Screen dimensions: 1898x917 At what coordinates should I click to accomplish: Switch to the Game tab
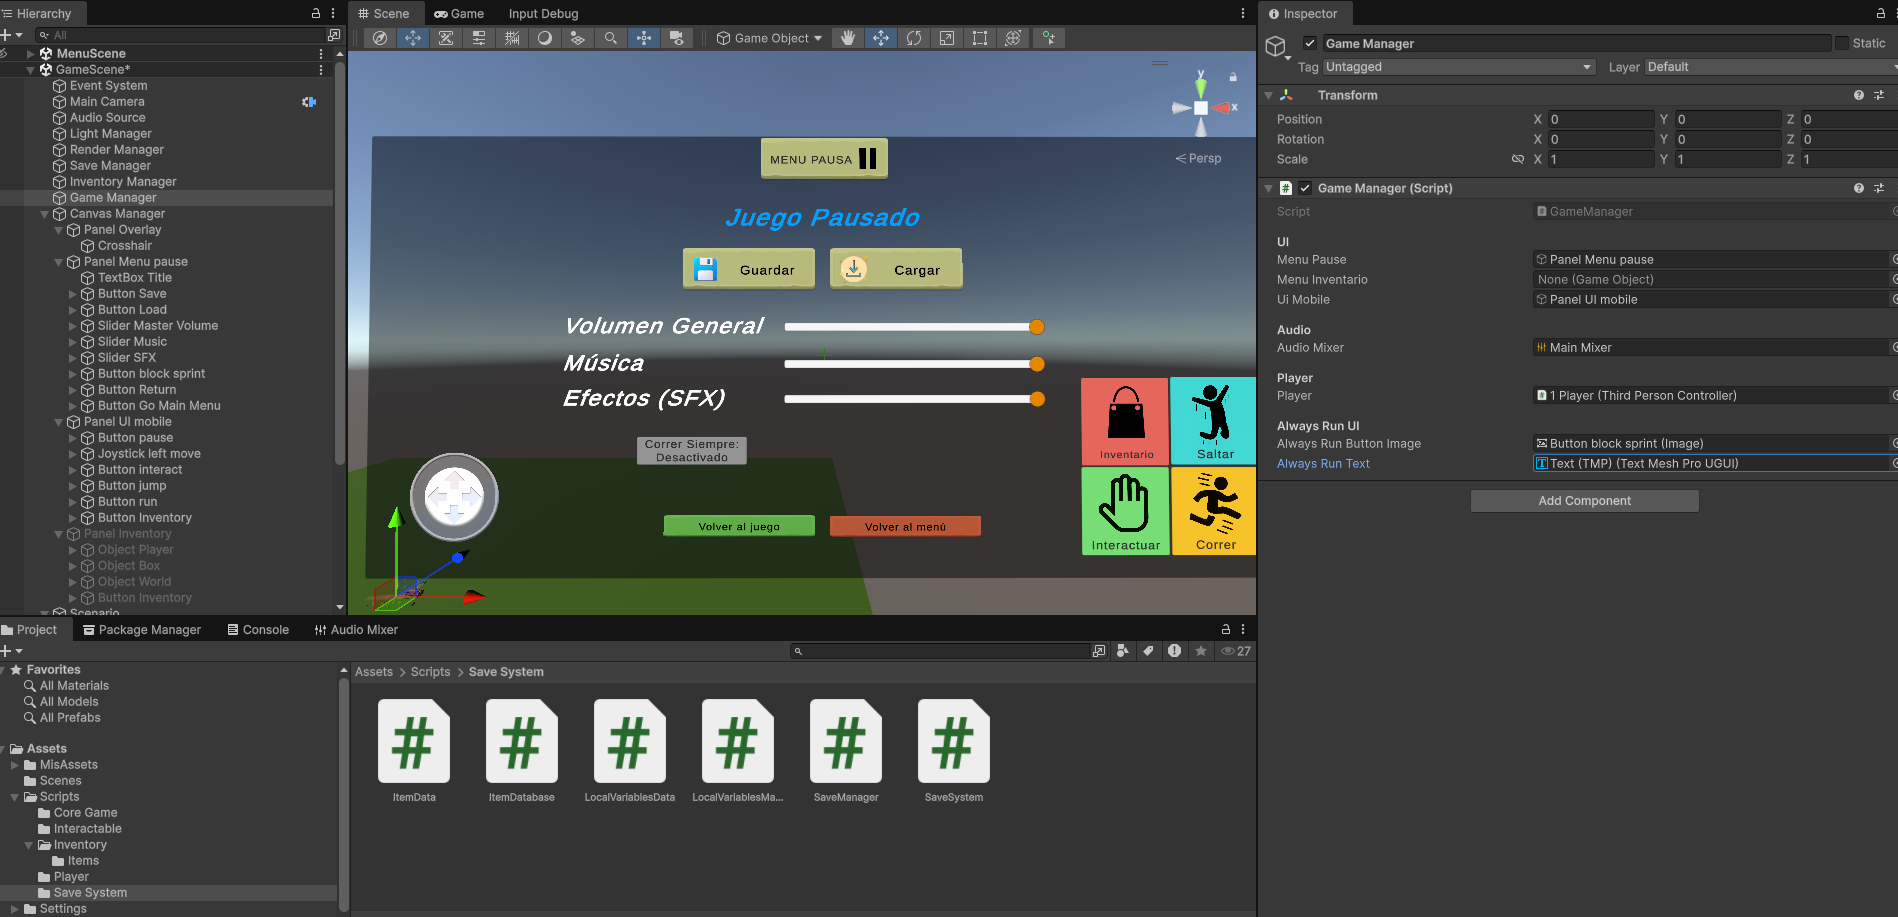459,13
